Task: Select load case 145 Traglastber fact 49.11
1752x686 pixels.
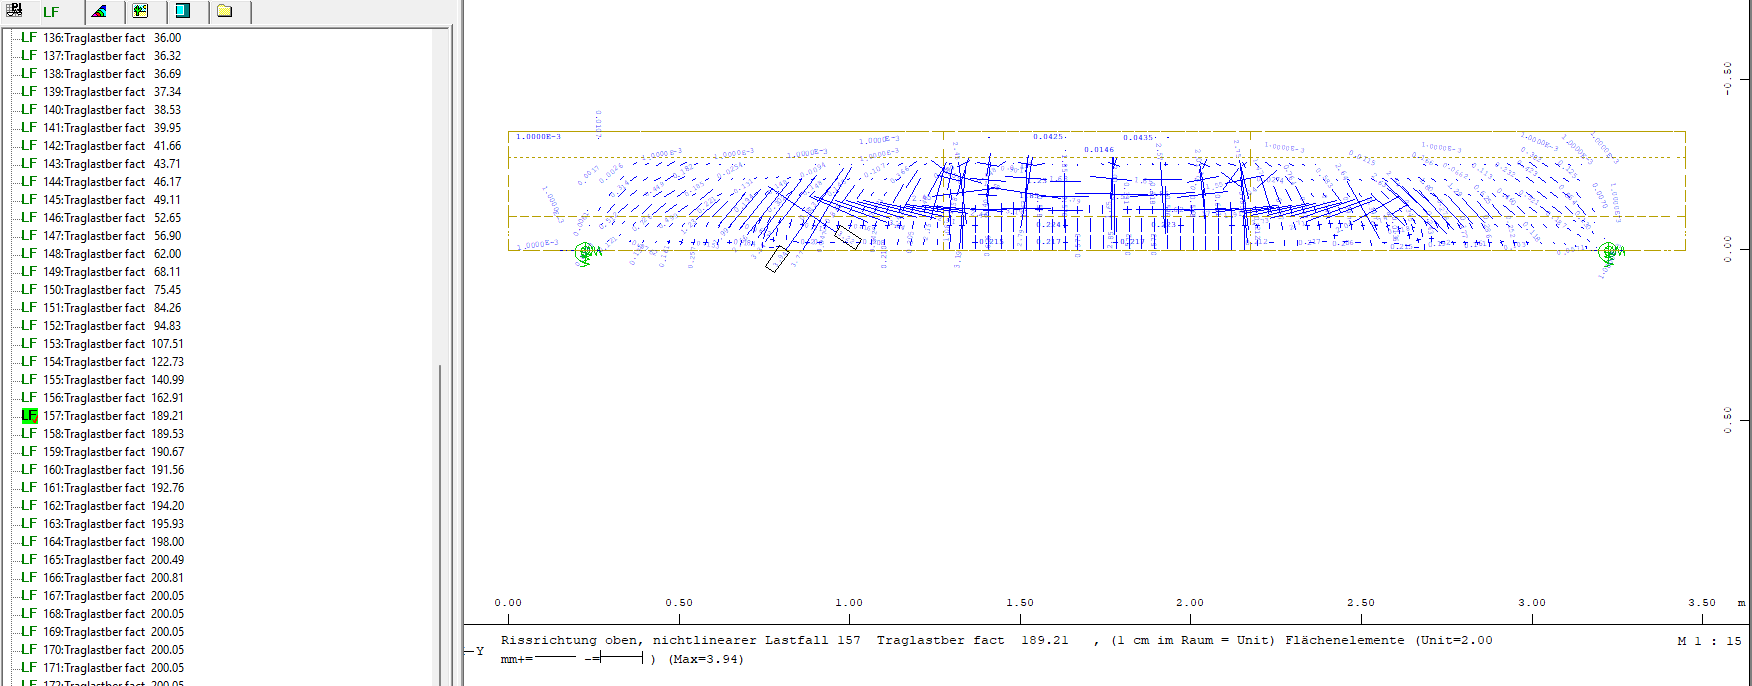Action: [x=111, y=200]
